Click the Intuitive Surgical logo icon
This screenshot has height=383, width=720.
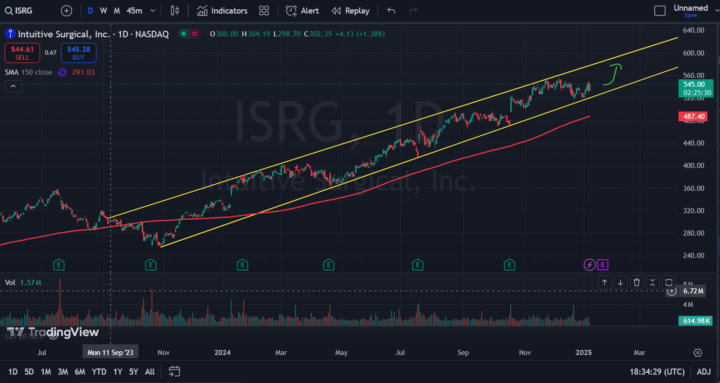tap(10, 34)
